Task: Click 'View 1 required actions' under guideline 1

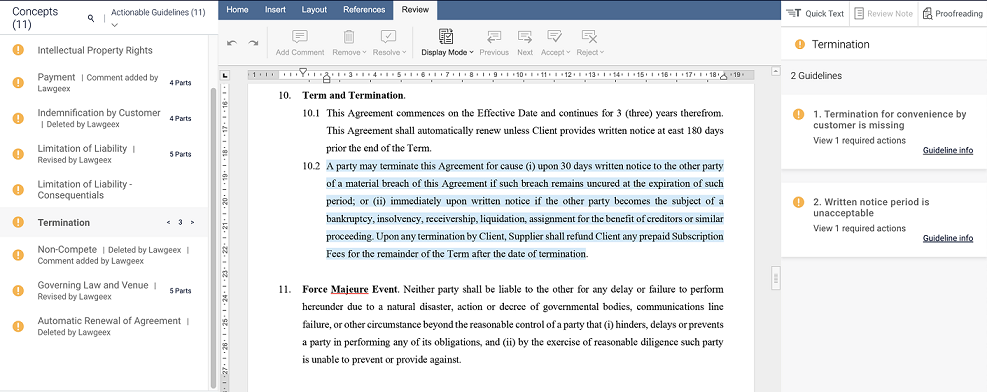Action: click(859, 140)
